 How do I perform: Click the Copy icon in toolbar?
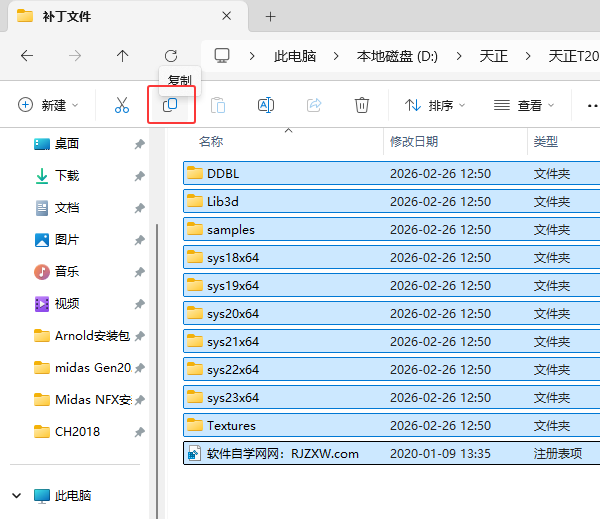[x=170, y=104]
